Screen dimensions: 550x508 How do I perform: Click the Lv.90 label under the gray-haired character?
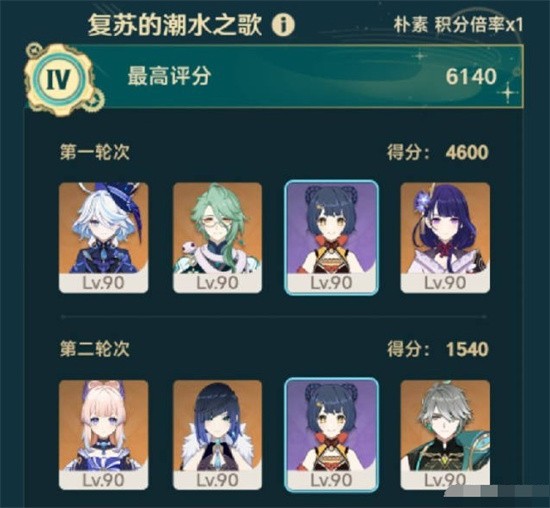tap(445, 480)
